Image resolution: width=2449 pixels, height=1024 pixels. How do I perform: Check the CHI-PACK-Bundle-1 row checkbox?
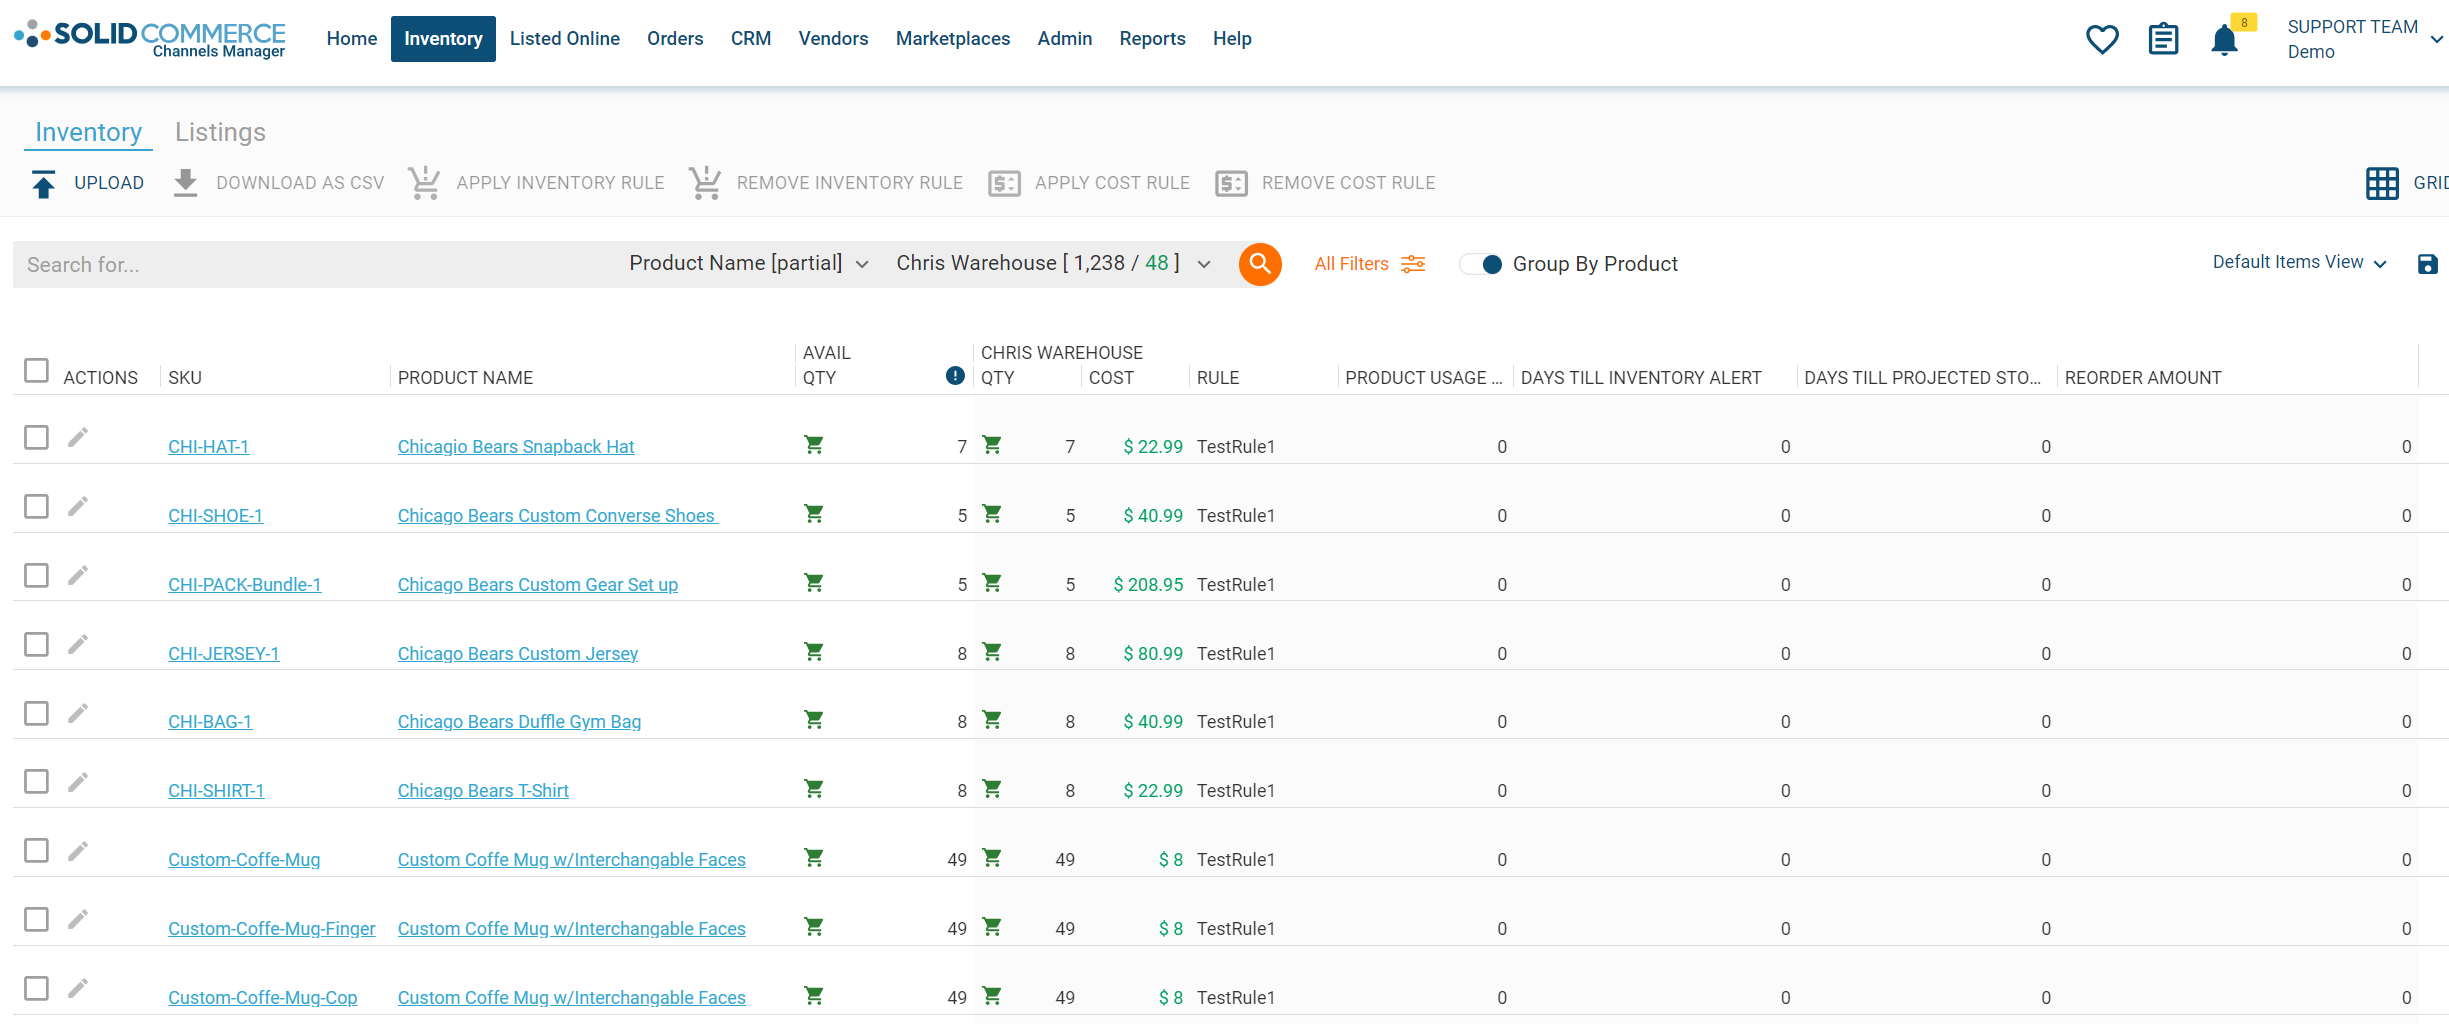point(36,575)
